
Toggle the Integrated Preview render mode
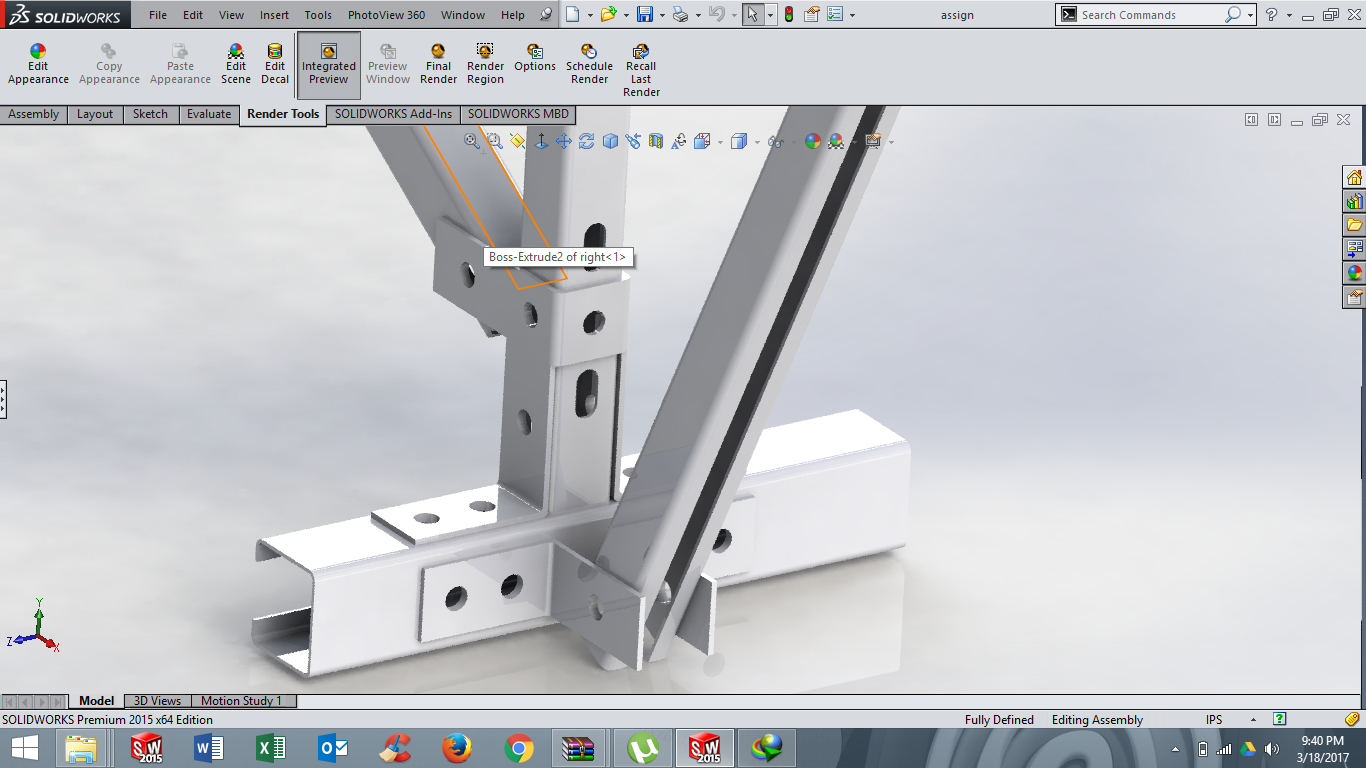(x=329, y=65)
